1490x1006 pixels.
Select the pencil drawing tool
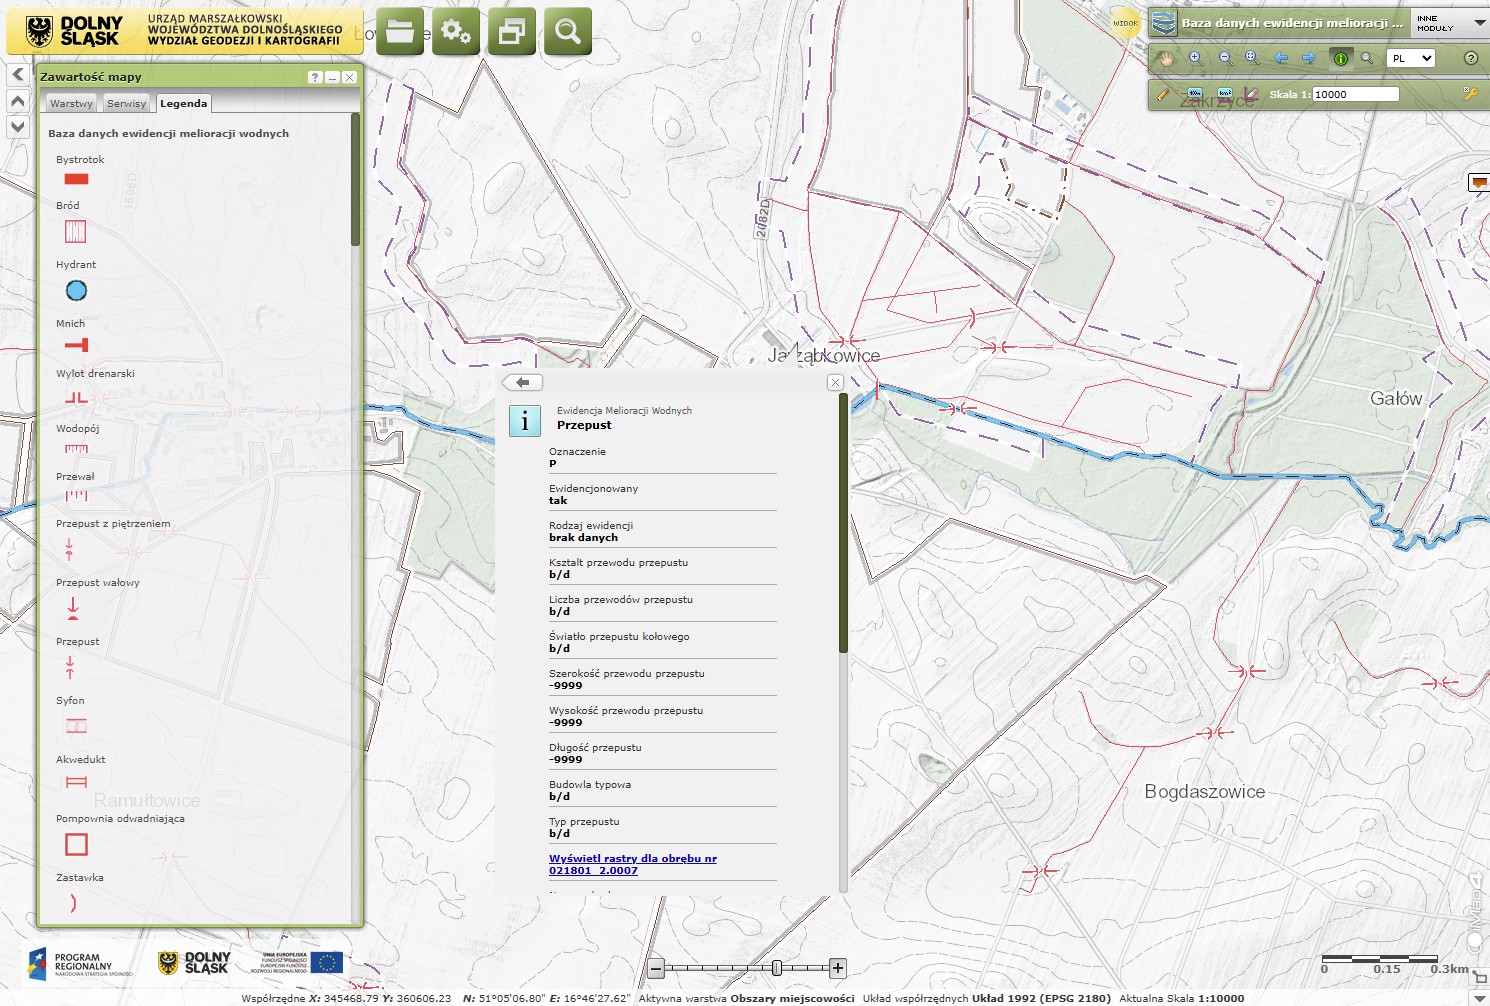1163,94
